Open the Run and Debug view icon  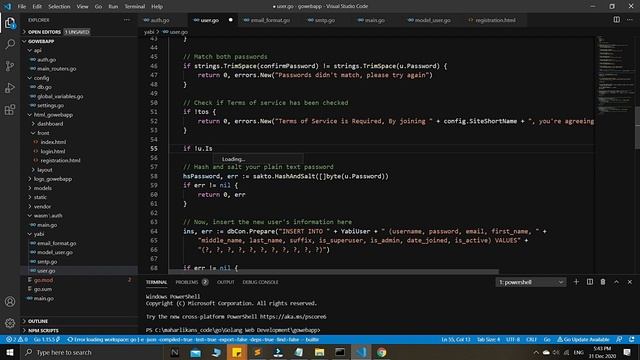tap(10, 88)
